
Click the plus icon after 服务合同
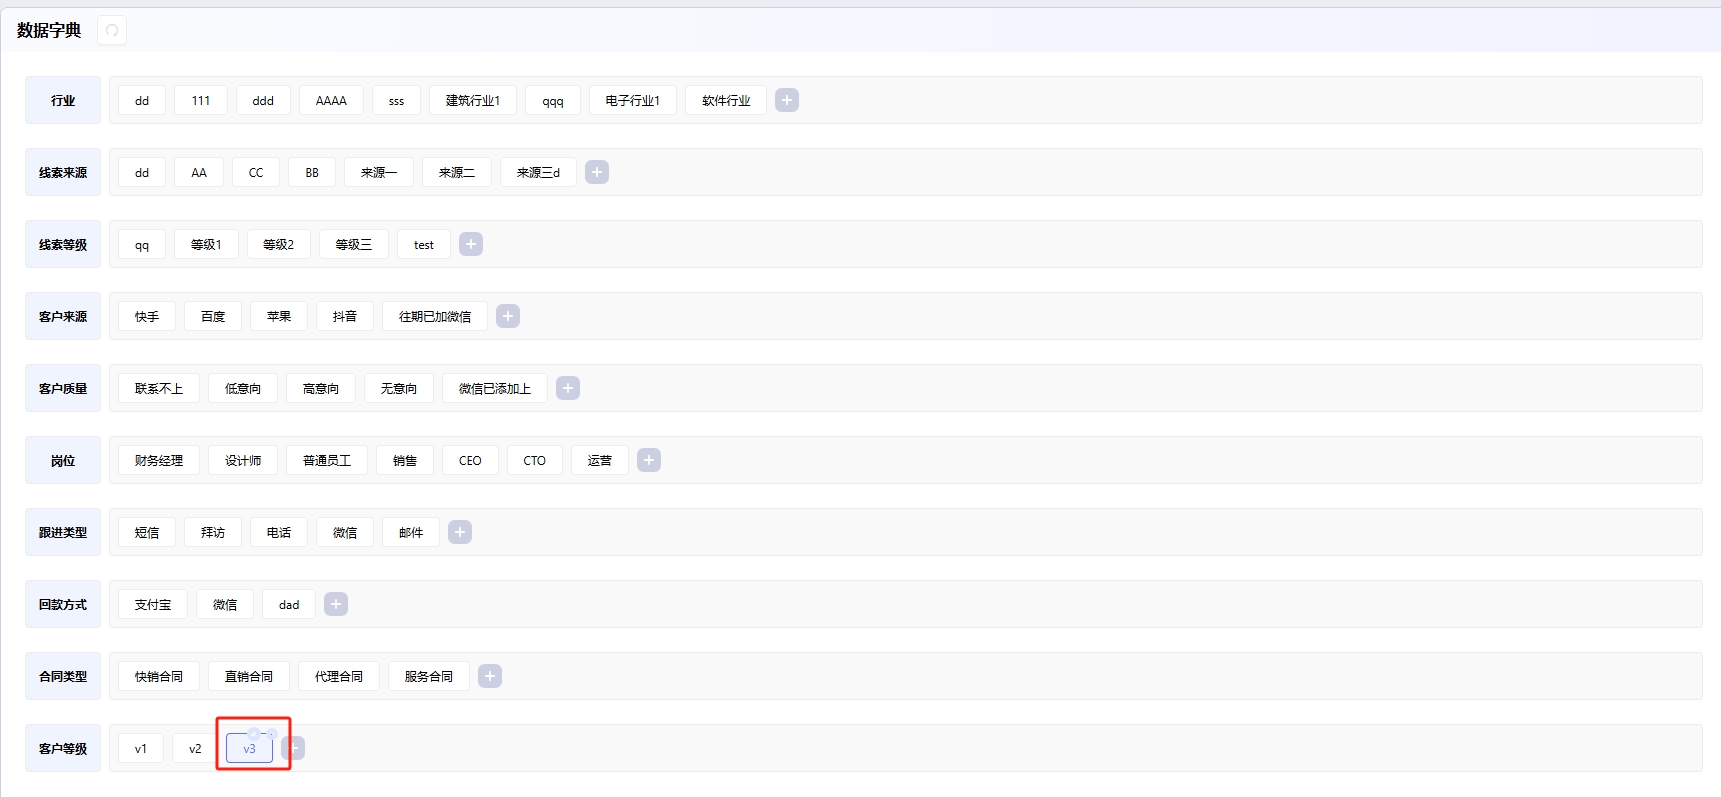[490, 676]
